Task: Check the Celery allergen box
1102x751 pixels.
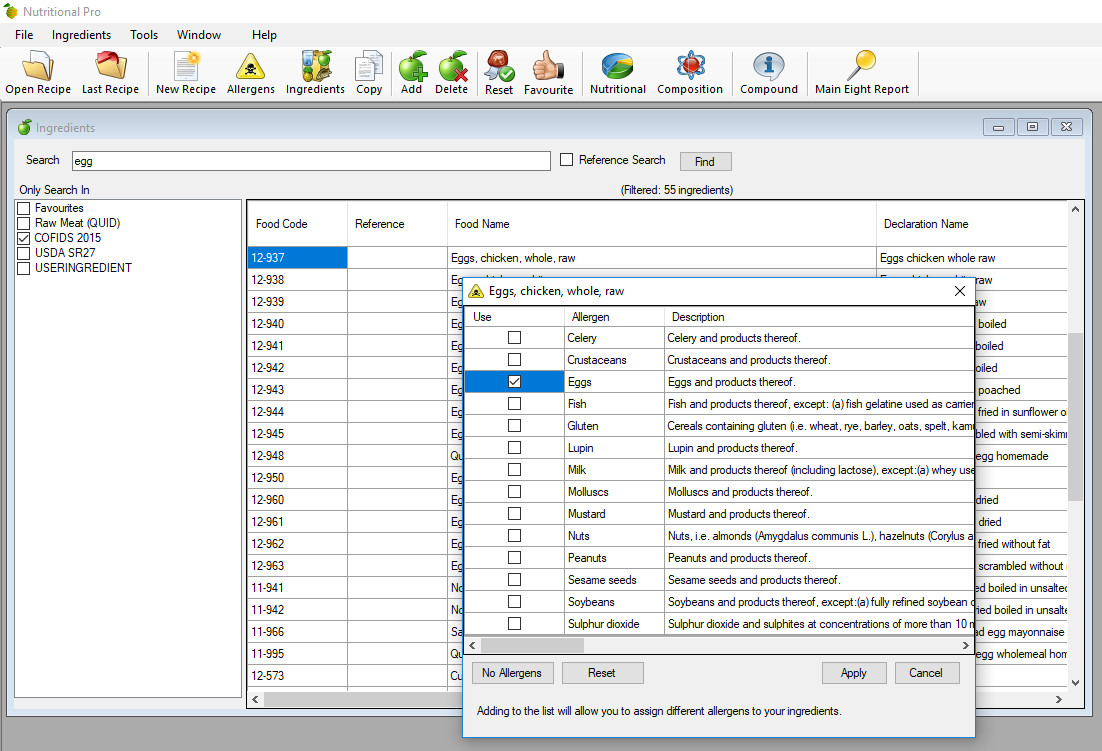Action: (x=514, y=338)
